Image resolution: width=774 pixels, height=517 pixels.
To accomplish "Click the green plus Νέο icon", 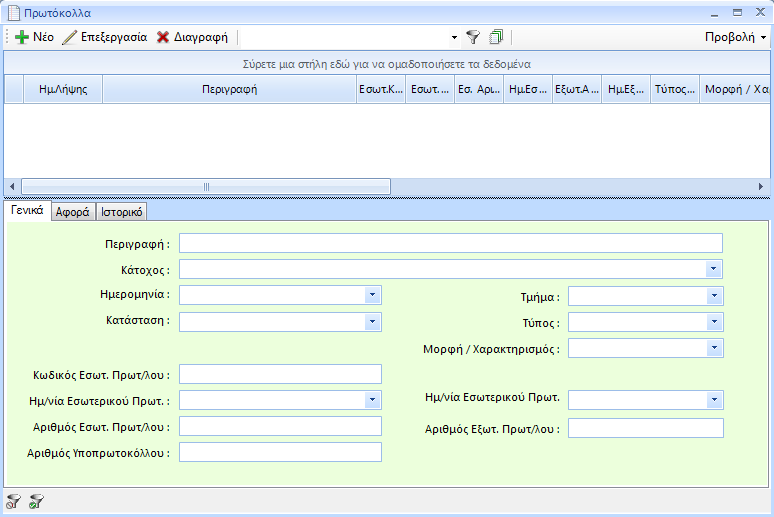I will point(21,37).
